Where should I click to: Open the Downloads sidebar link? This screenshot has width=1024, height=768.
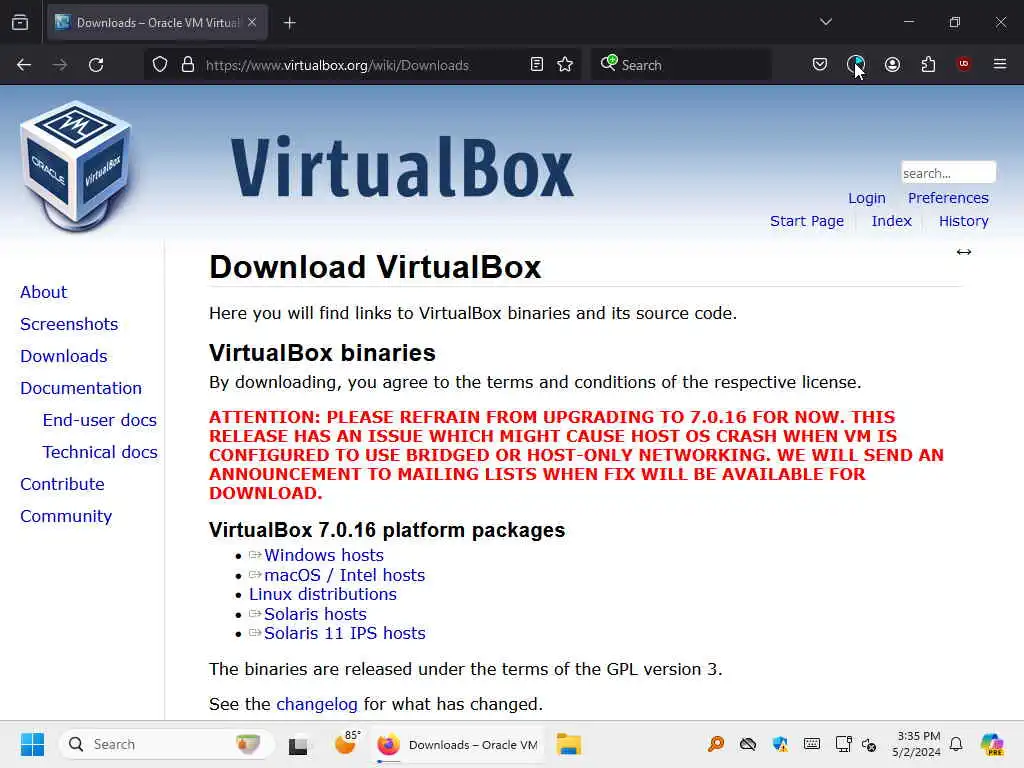pyautogui.click(x=64, y=356)
